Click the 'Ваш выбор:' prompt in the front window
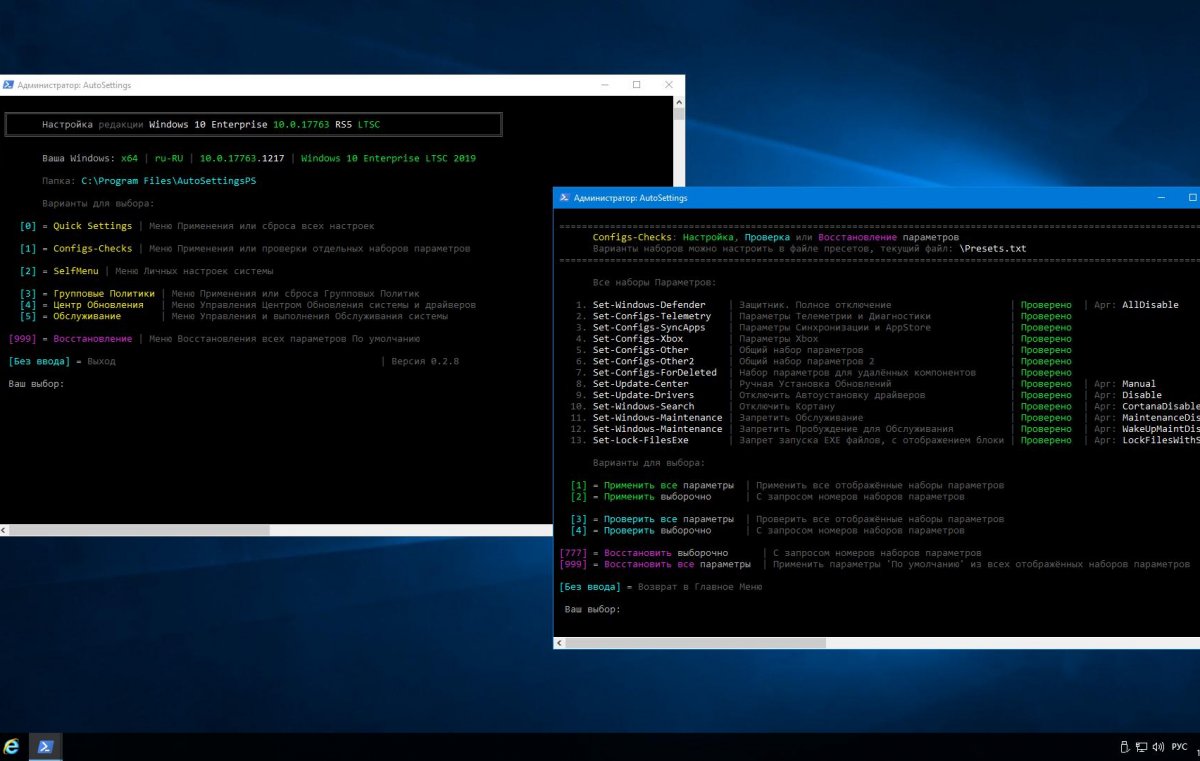Viewport: 1200px width, 761px height. pos(593,609)
